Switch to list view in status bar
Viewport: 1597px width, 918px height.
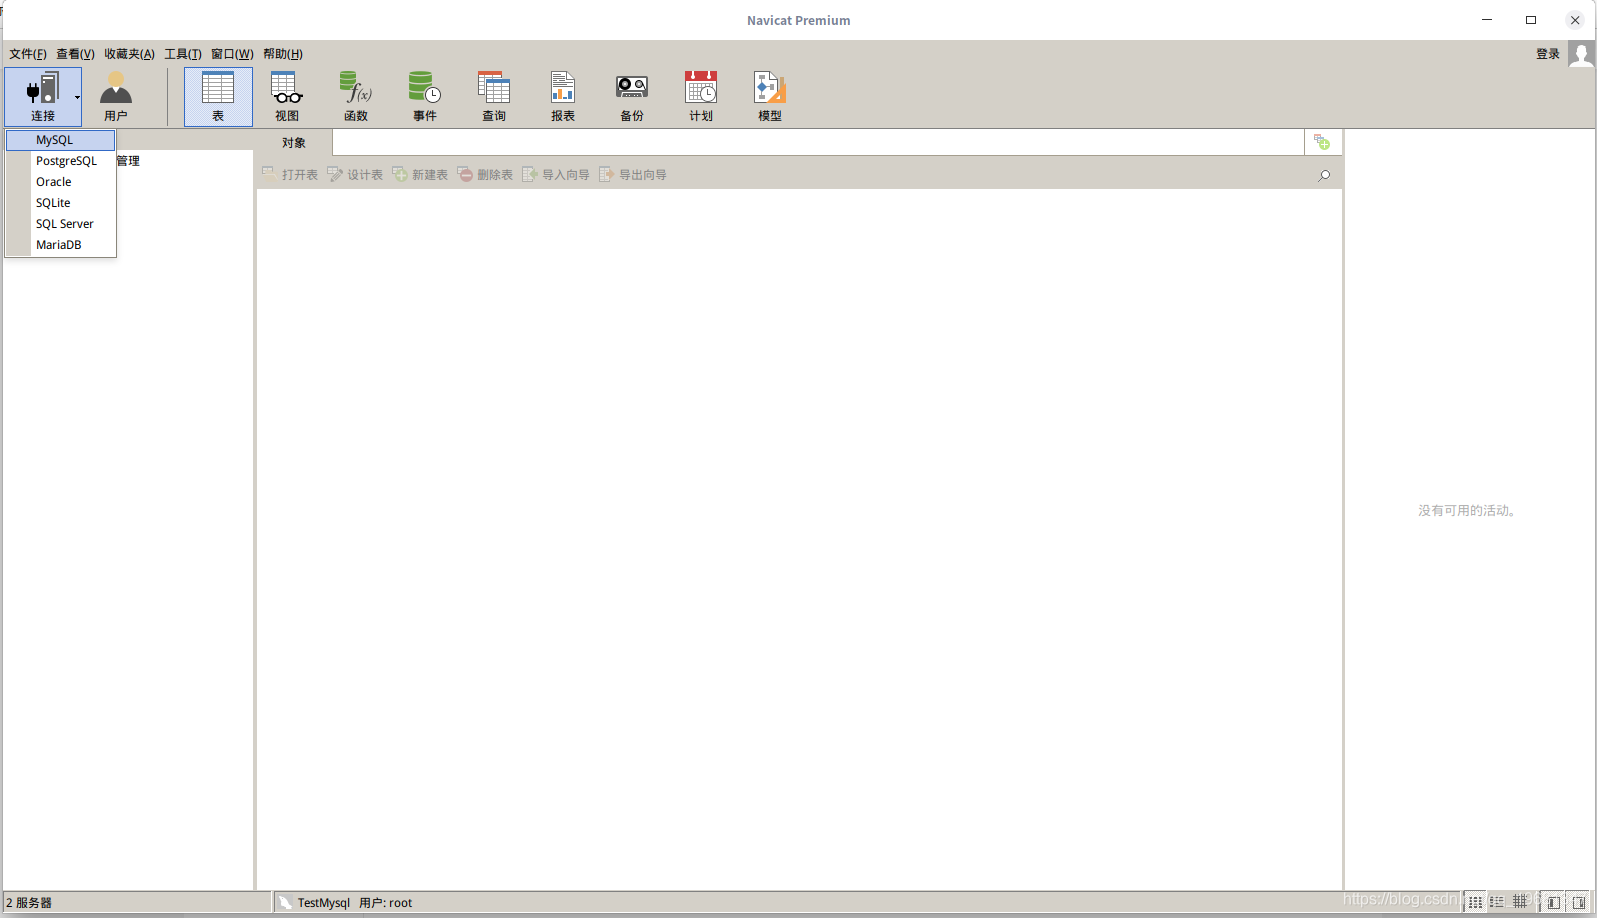1475,902
